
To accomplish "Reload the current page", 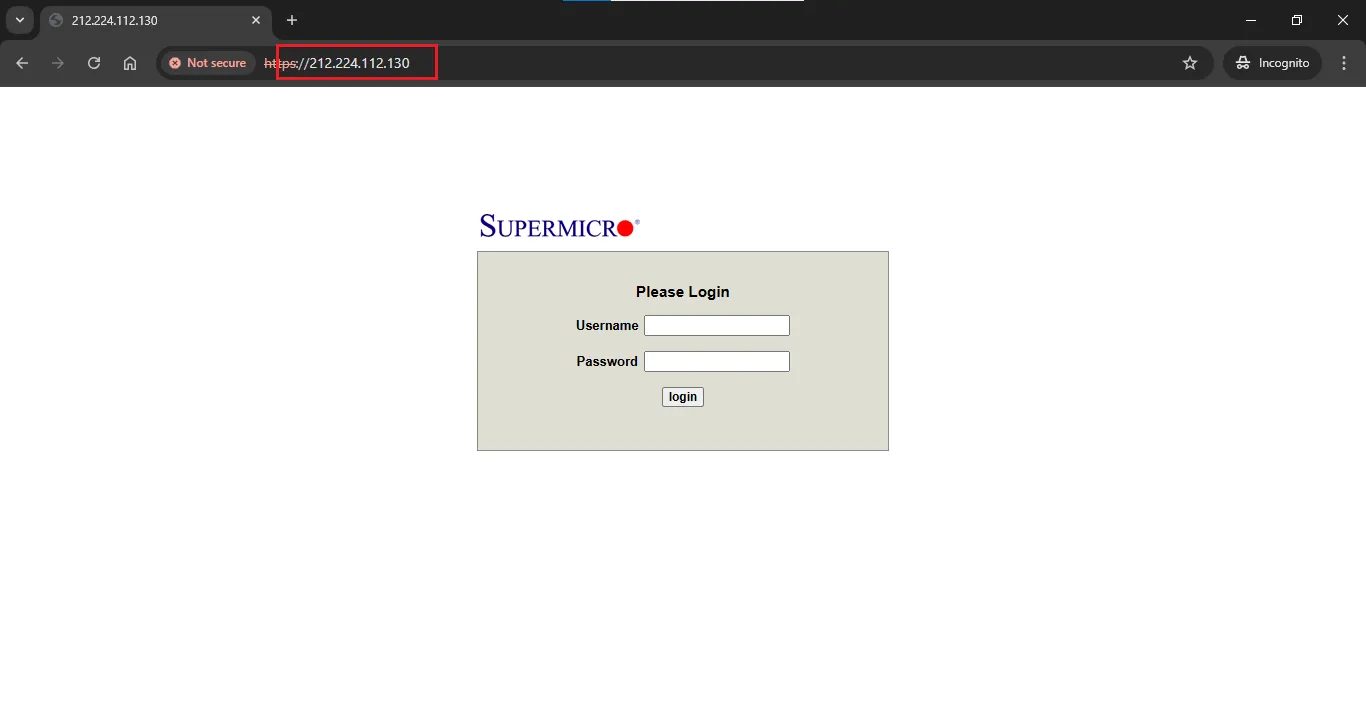I will (x=94, y=63).
